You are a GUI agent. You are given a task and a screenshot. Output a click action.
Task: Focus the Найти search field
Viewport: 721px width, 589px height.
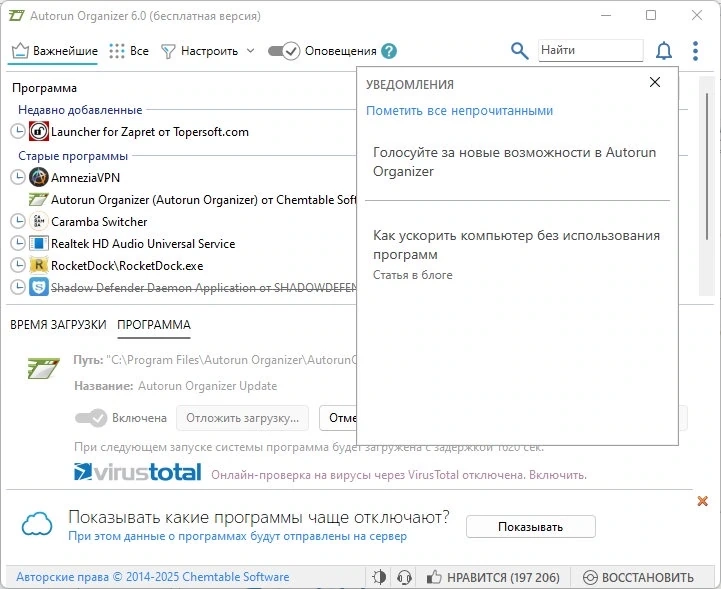point(590,50)
